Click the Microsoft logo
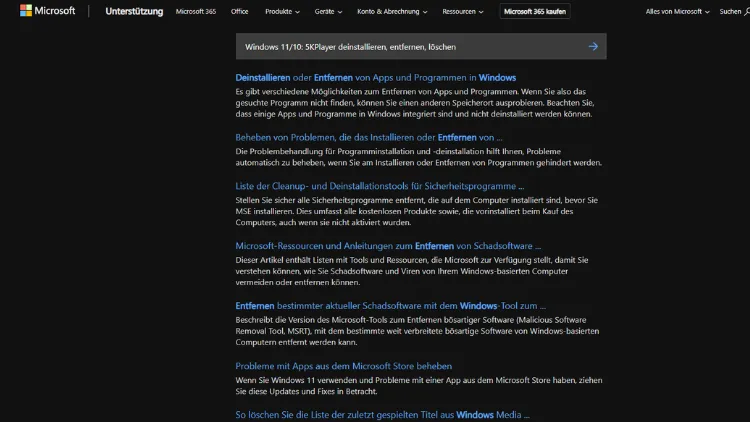Screen dimensions: 750x422 (x=47, y=11)
